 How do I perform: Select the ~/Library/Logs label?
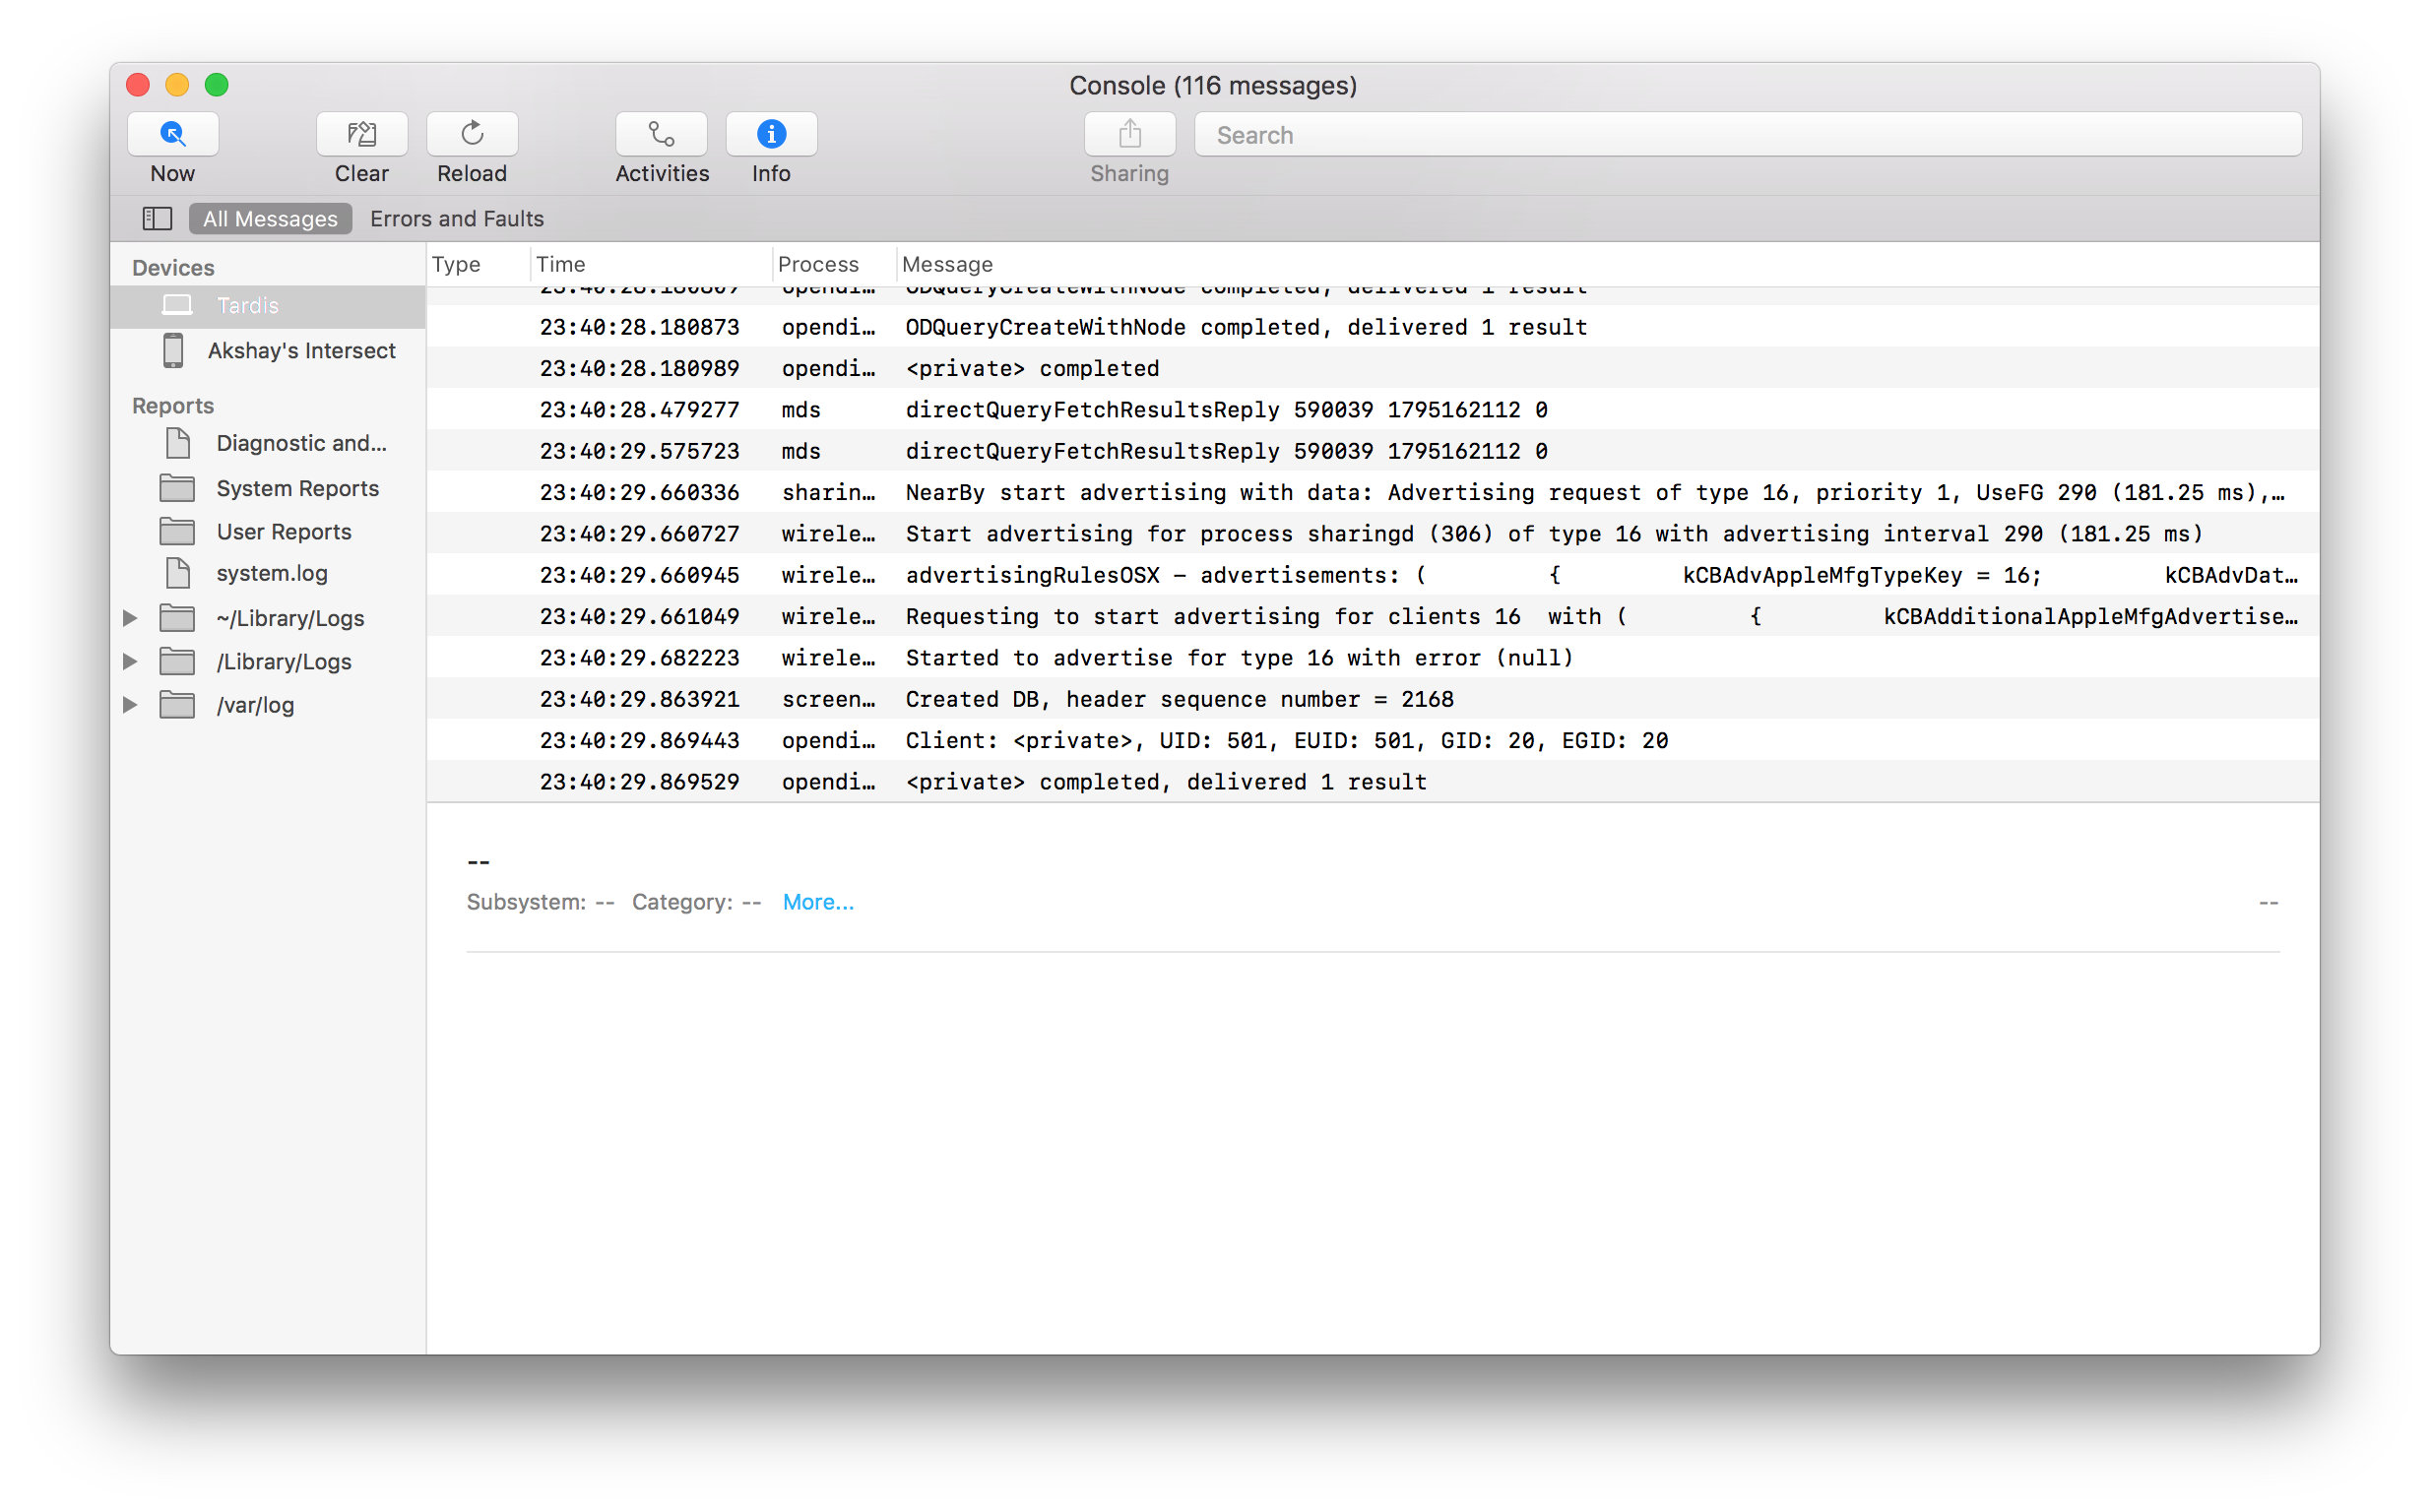coord(290,619)
